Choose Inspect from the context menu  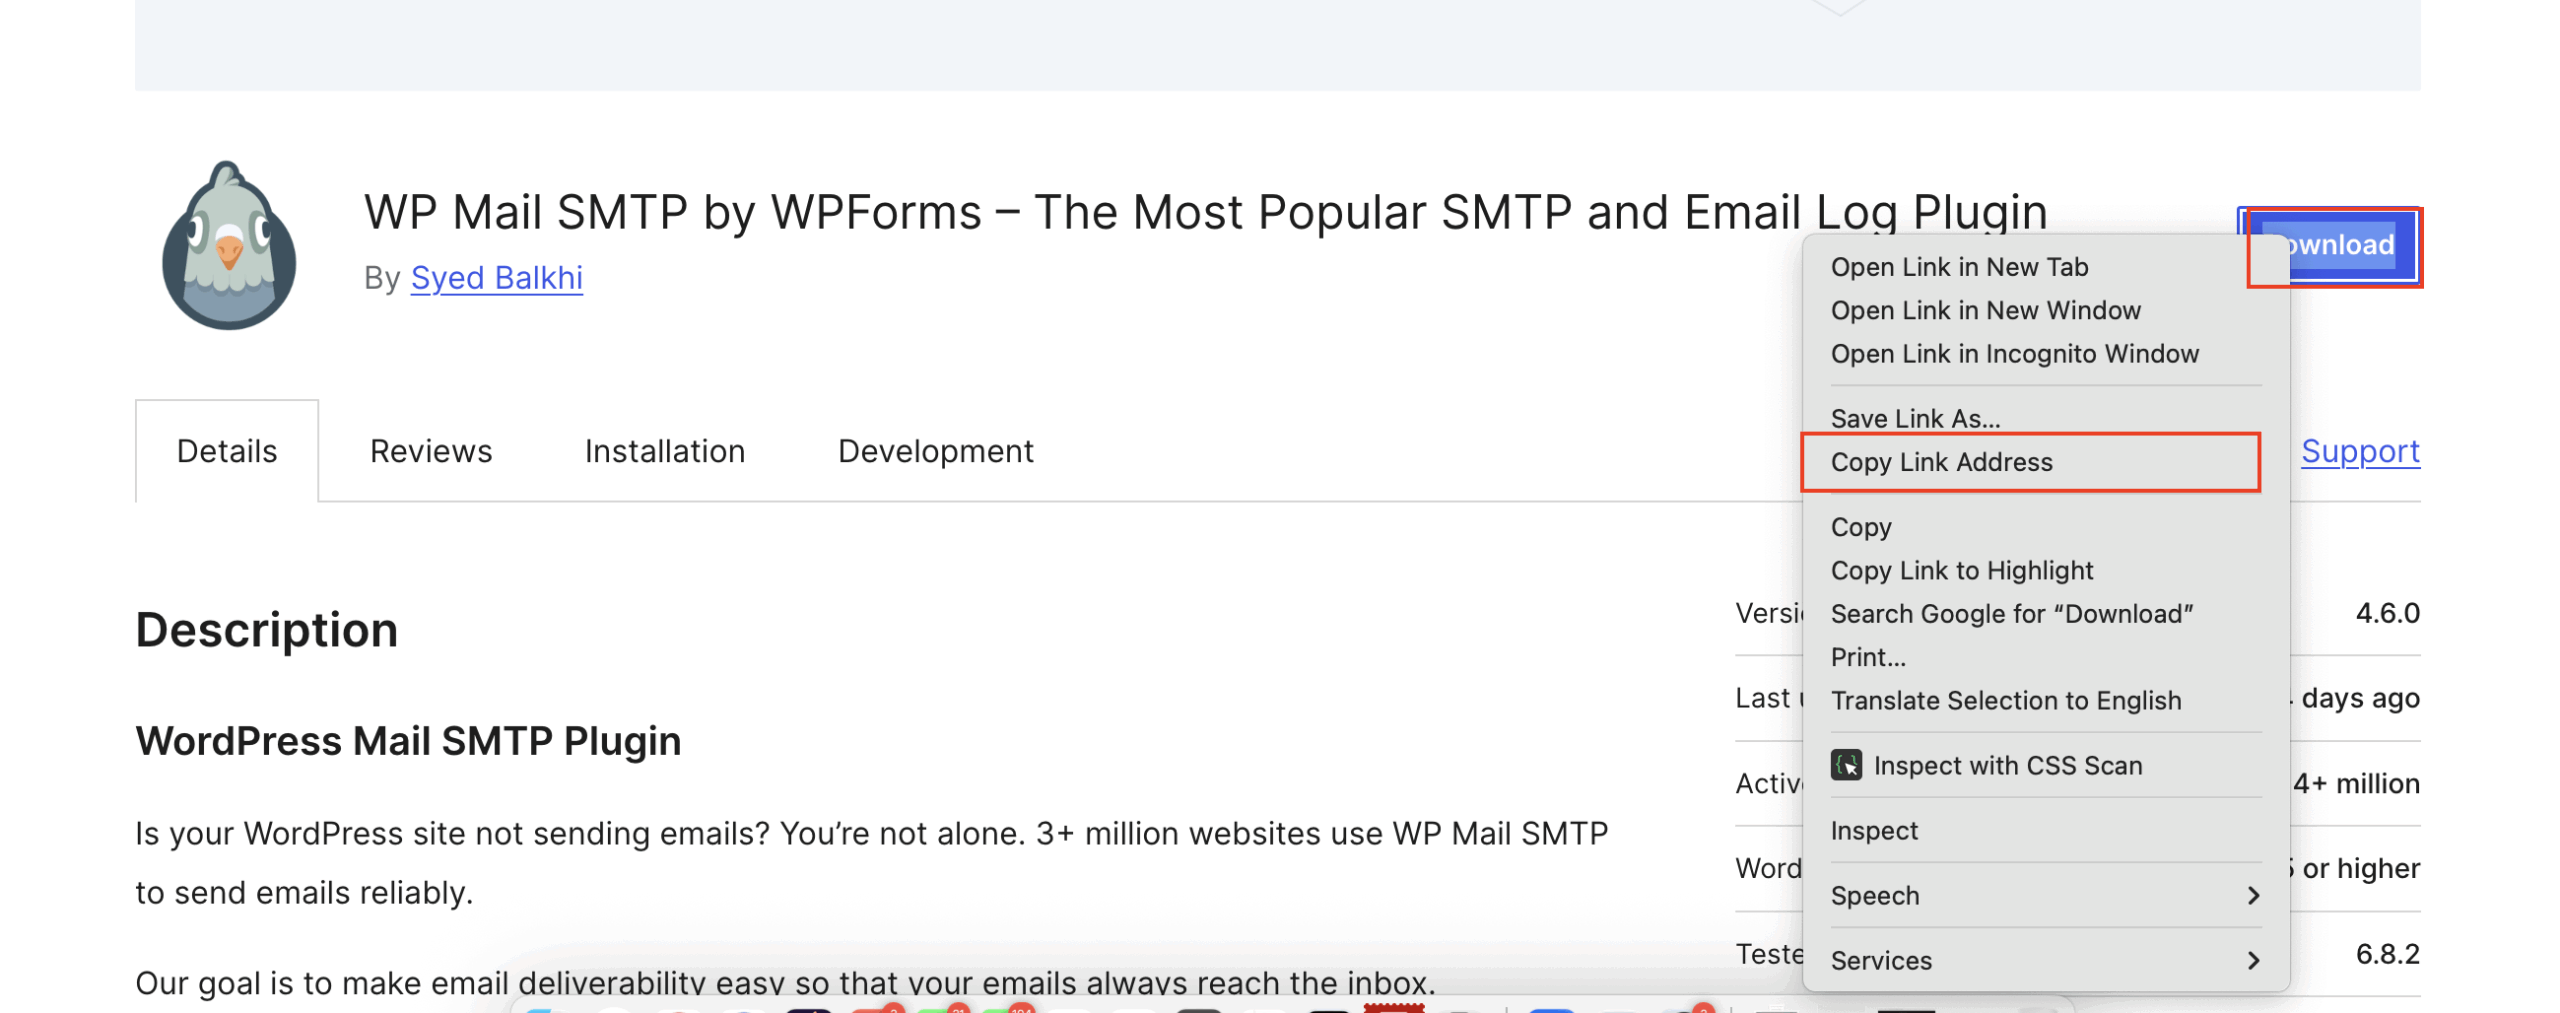click(x=1874, y=830)
